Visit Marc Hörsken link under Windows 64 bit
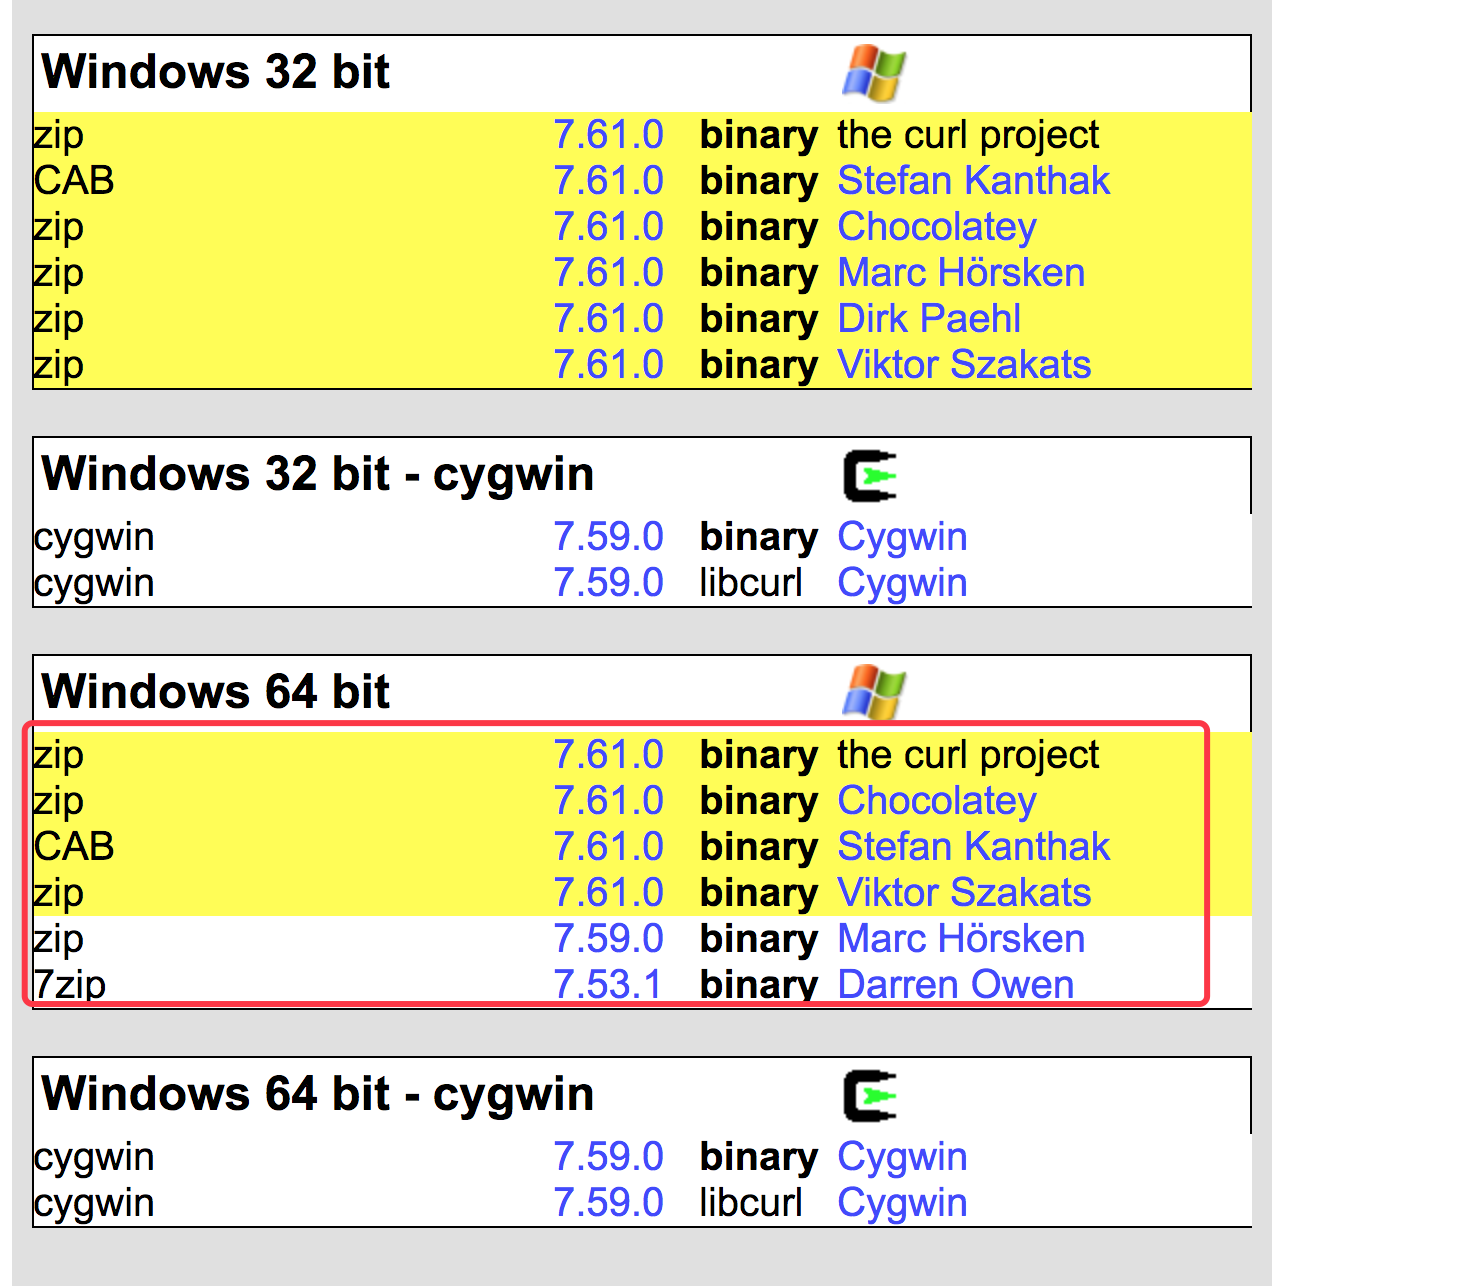1466x1286 pixels. coord(961,939)
